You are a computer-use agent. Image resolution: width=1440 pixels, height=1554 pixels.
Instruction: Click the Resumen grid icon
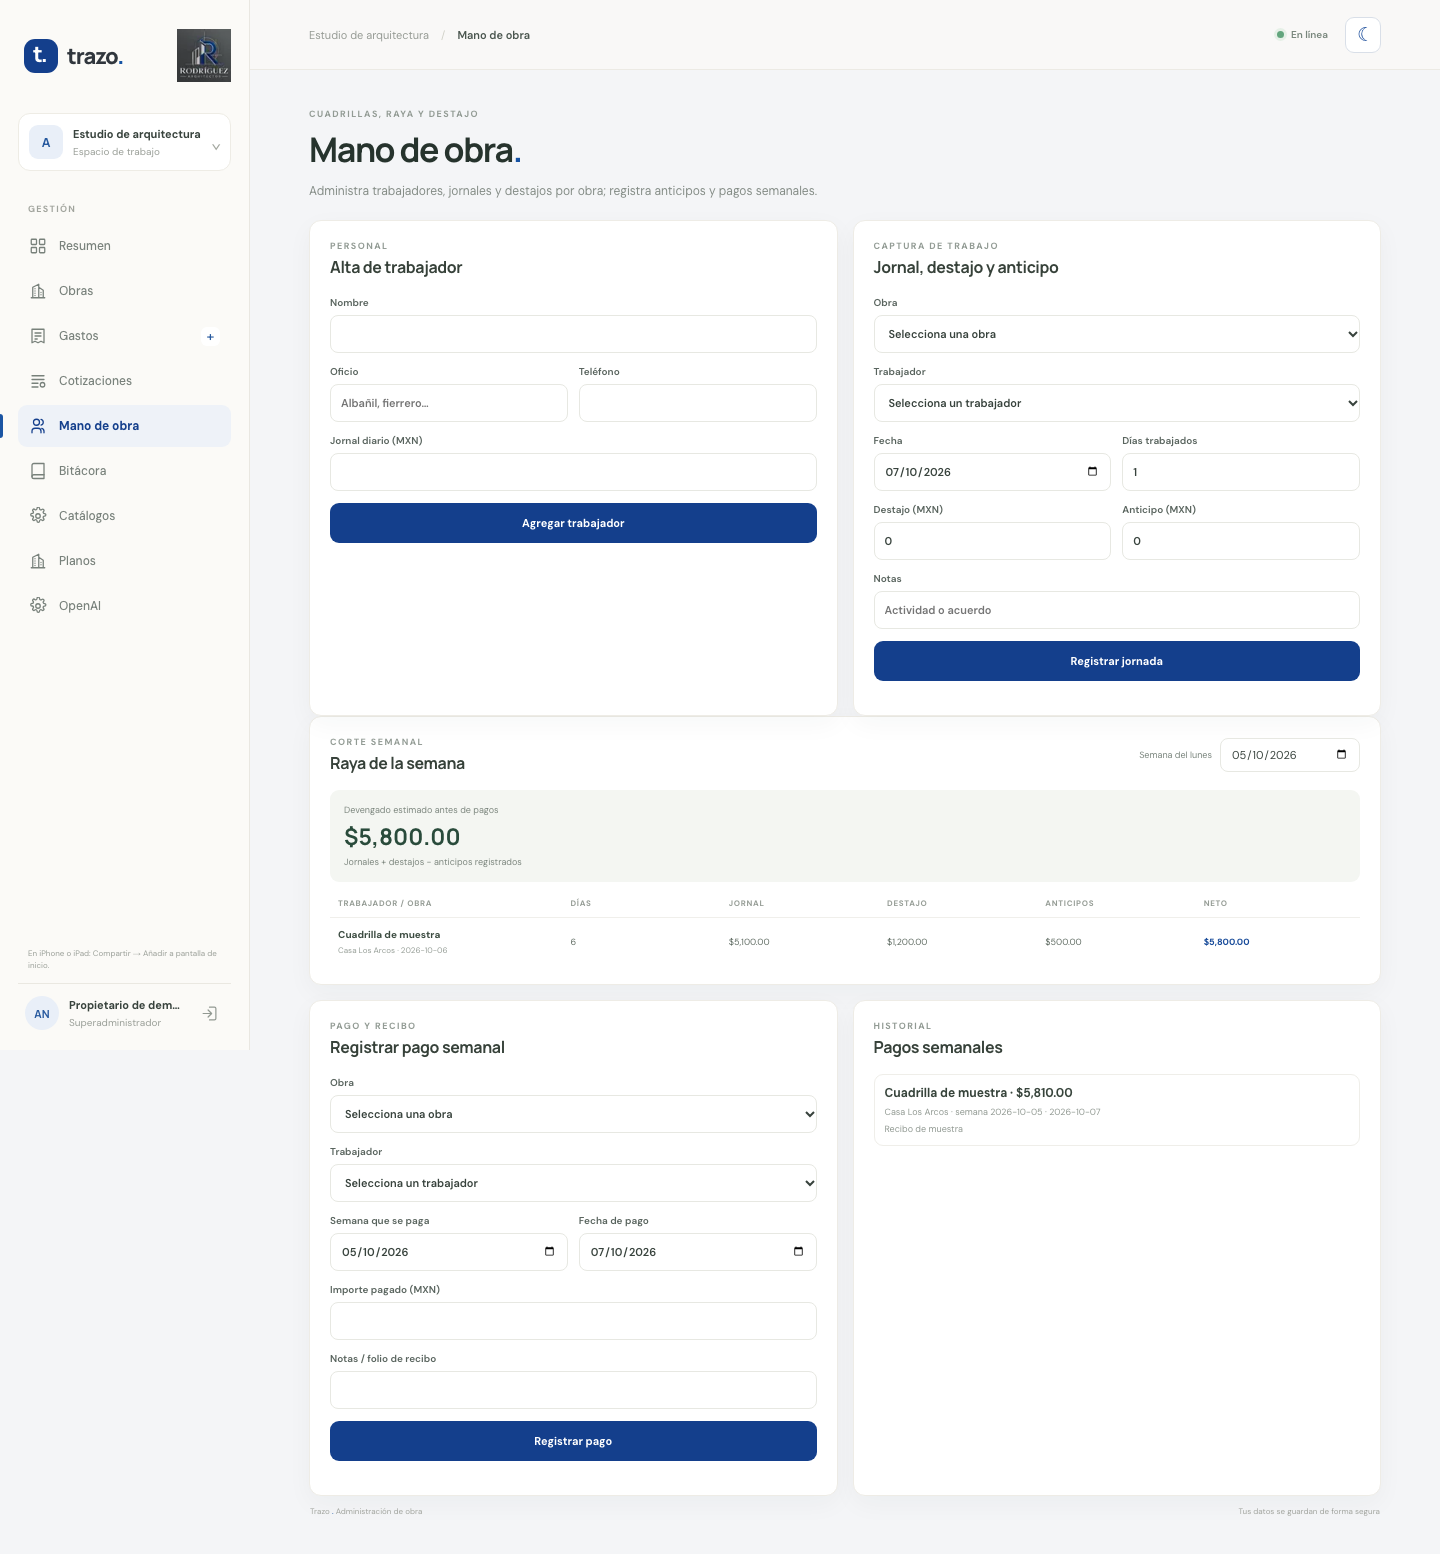pos(38,246)
